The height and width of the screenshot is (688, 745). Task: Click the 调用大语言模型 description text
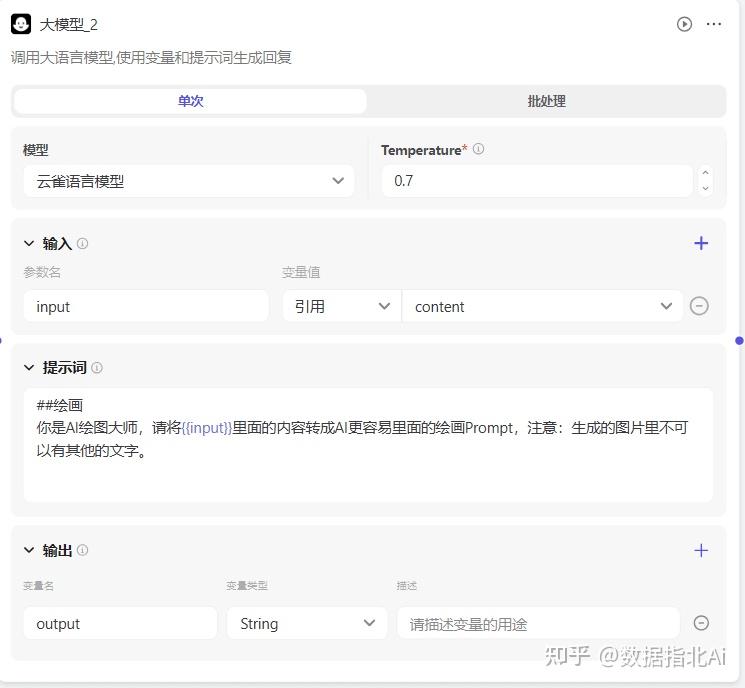coord(151,57)
